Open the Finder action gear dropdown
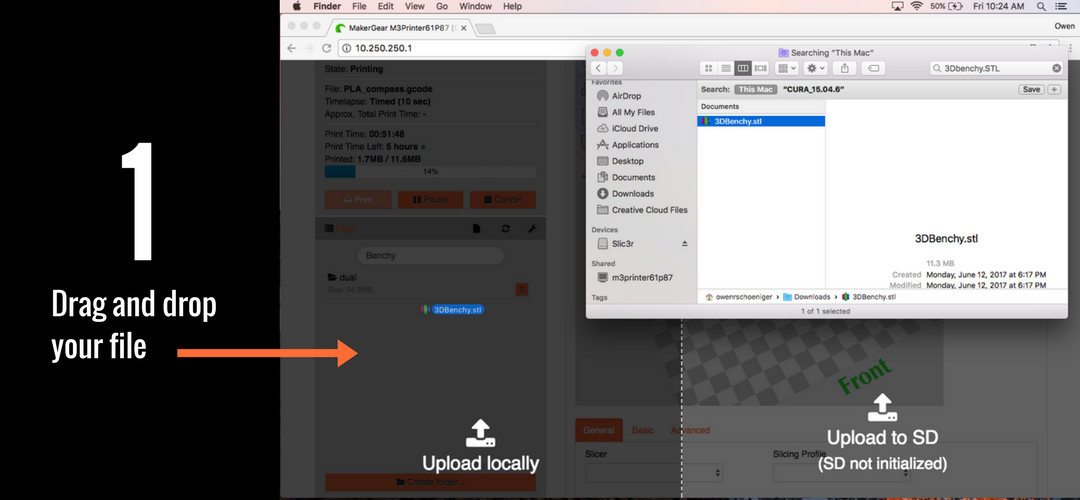The height and width of the screenshot is (500, 1080). [x=816, y=68]
